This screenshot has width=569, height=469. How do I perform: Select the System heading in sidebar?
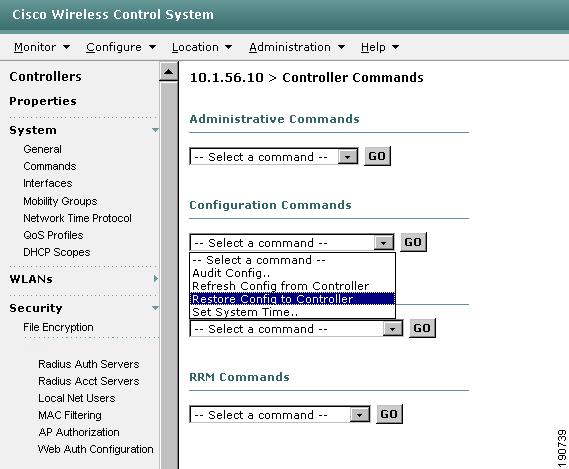(x=33, y=130)
